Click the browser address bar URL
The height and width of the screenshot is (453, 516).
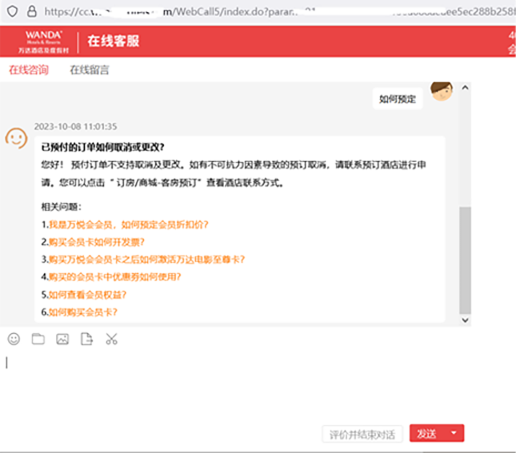point(279,12)
